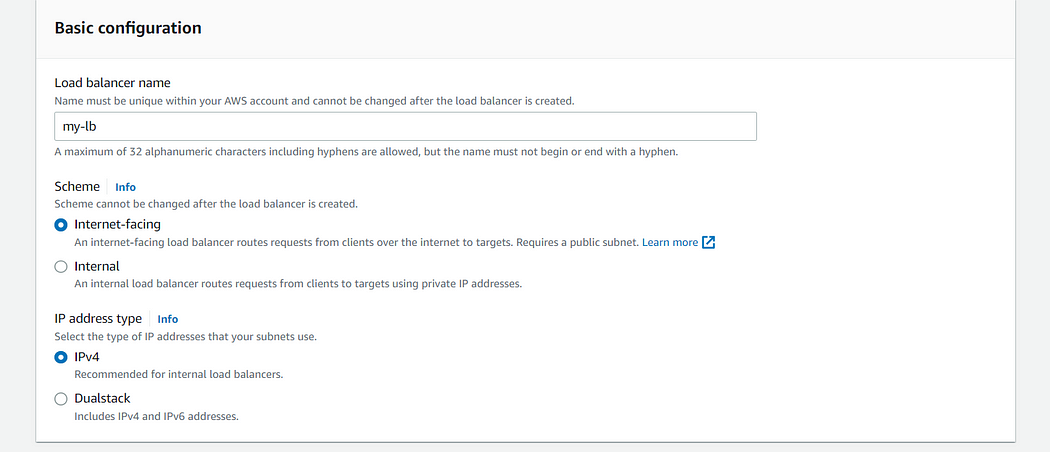Choose IPv4 as IP address type

[61, 357]
